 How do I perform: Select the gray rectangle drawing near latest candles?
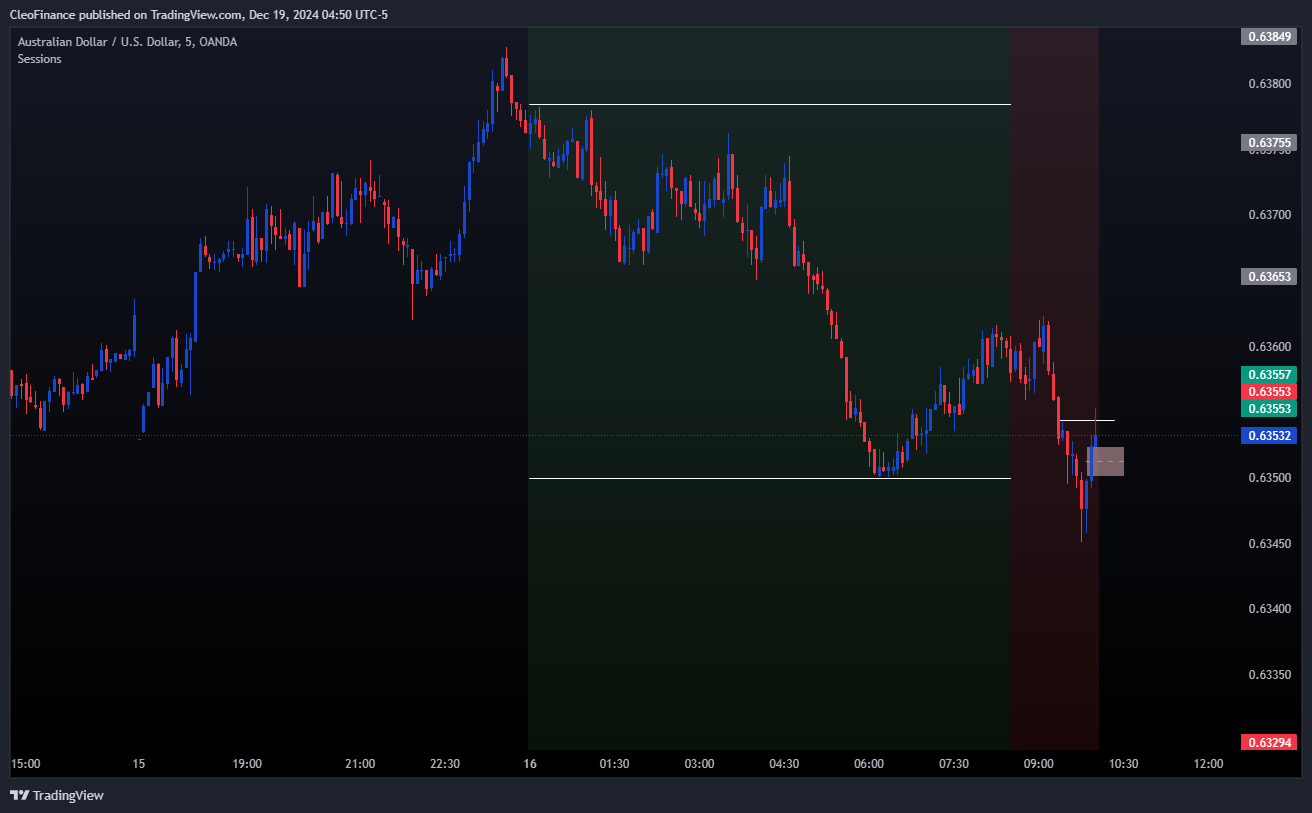(1106, 461)
